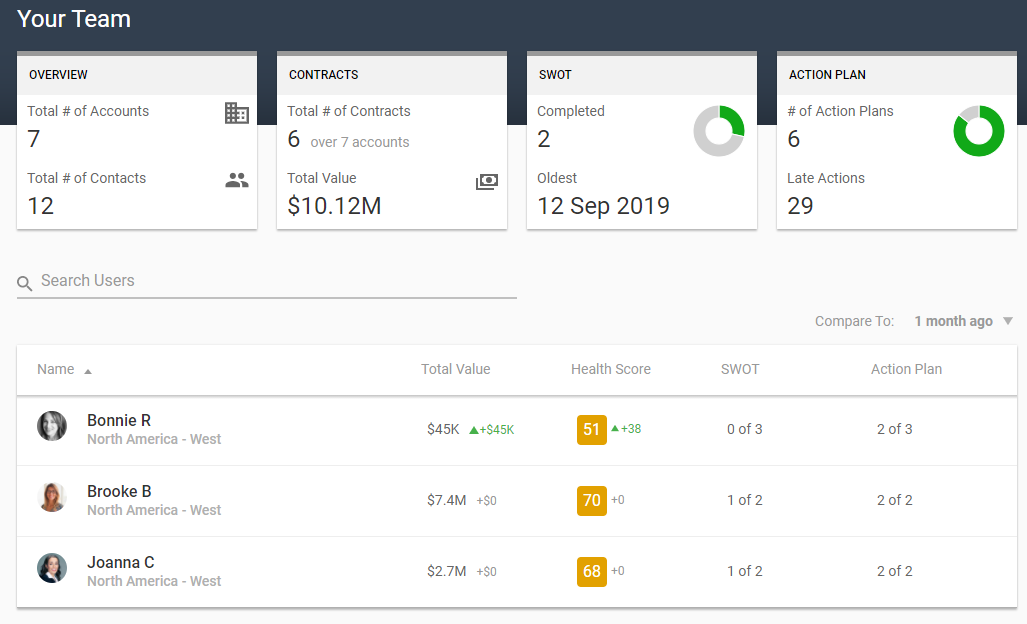Image resolution: width=1027 pixels, height=624 pixels.
Task: Toggle the Name column sort arrow
Action: [x=88, y=371]
